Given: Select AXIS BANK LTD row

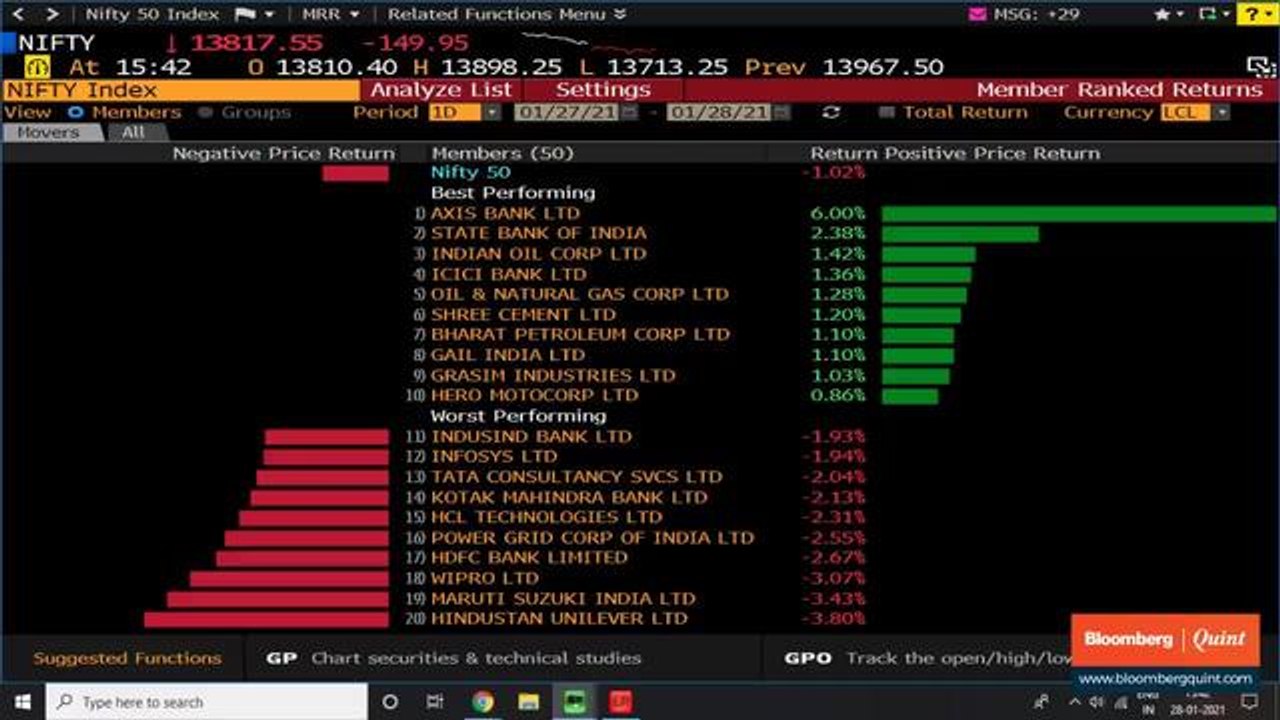Looking at the screenshot, I should point(505,213).
